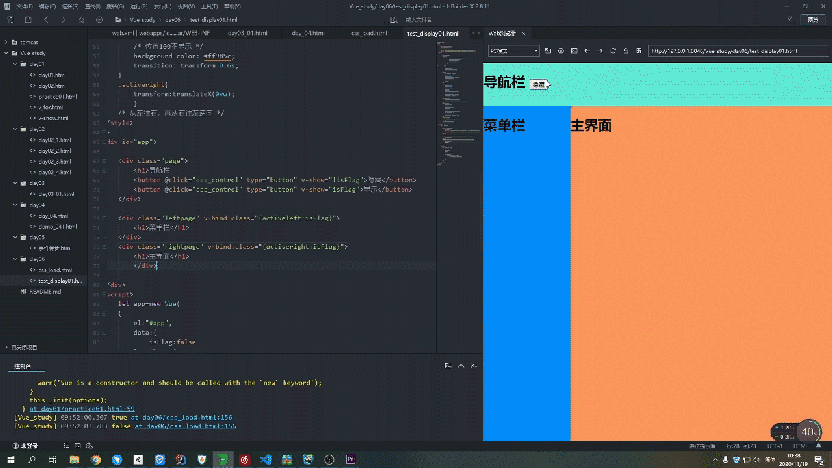Open the PC mode dropdown in preview
This screenshot has width=832, height=468.
[x=513, y=51]
